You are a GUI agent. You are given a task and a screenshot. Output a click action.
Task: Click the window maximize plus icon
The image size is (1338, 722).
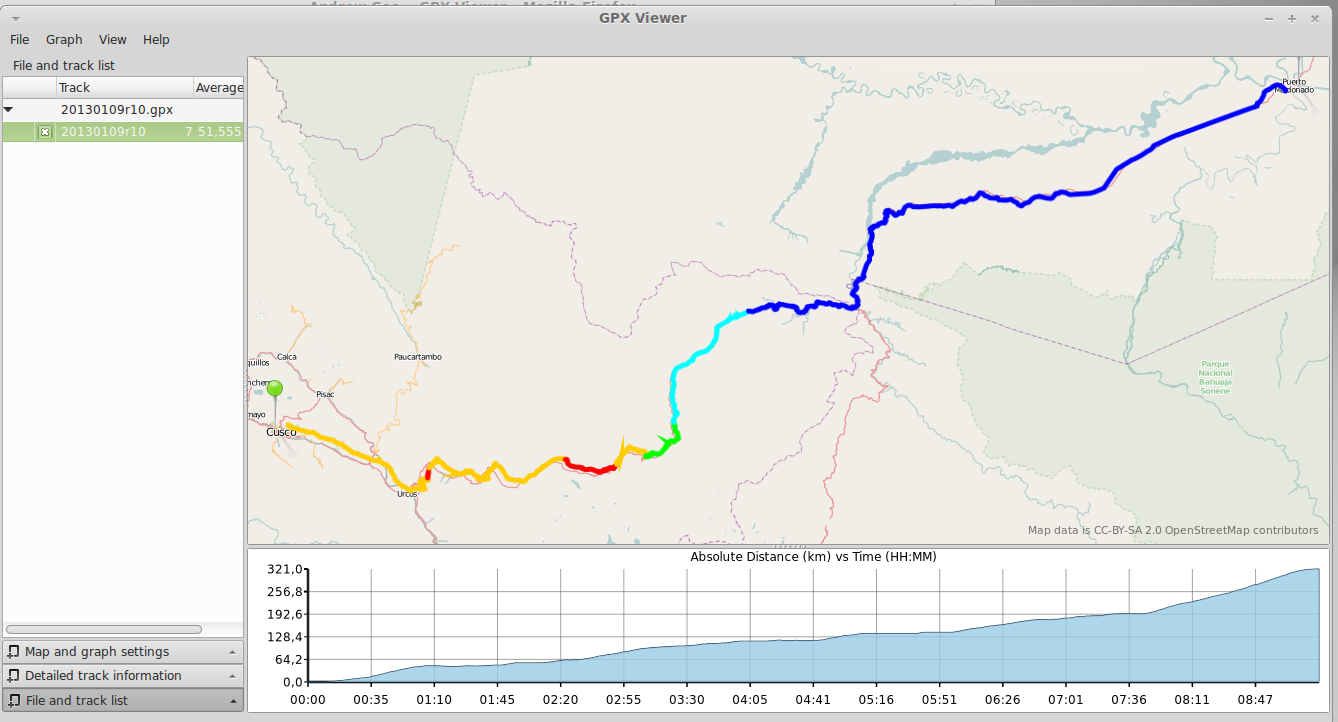(x=1292, y=18)
